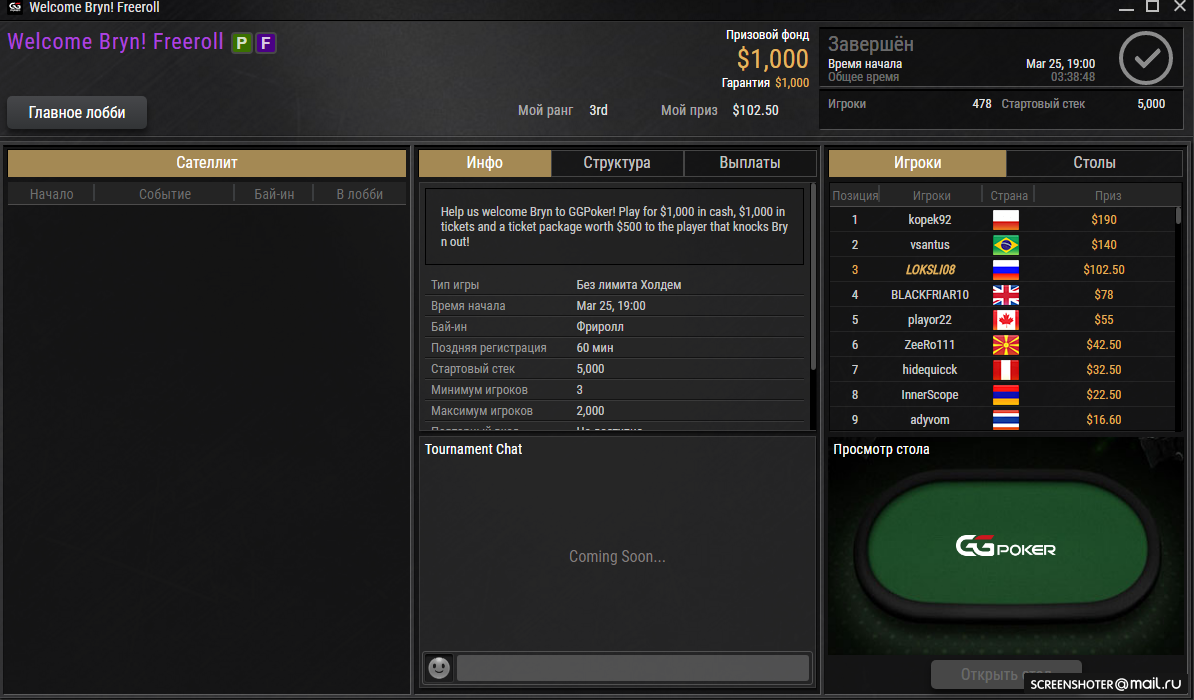Click the GG app icon in title bar
Viewport: 1194px width, 700px height.
click(x=14, y=8)
